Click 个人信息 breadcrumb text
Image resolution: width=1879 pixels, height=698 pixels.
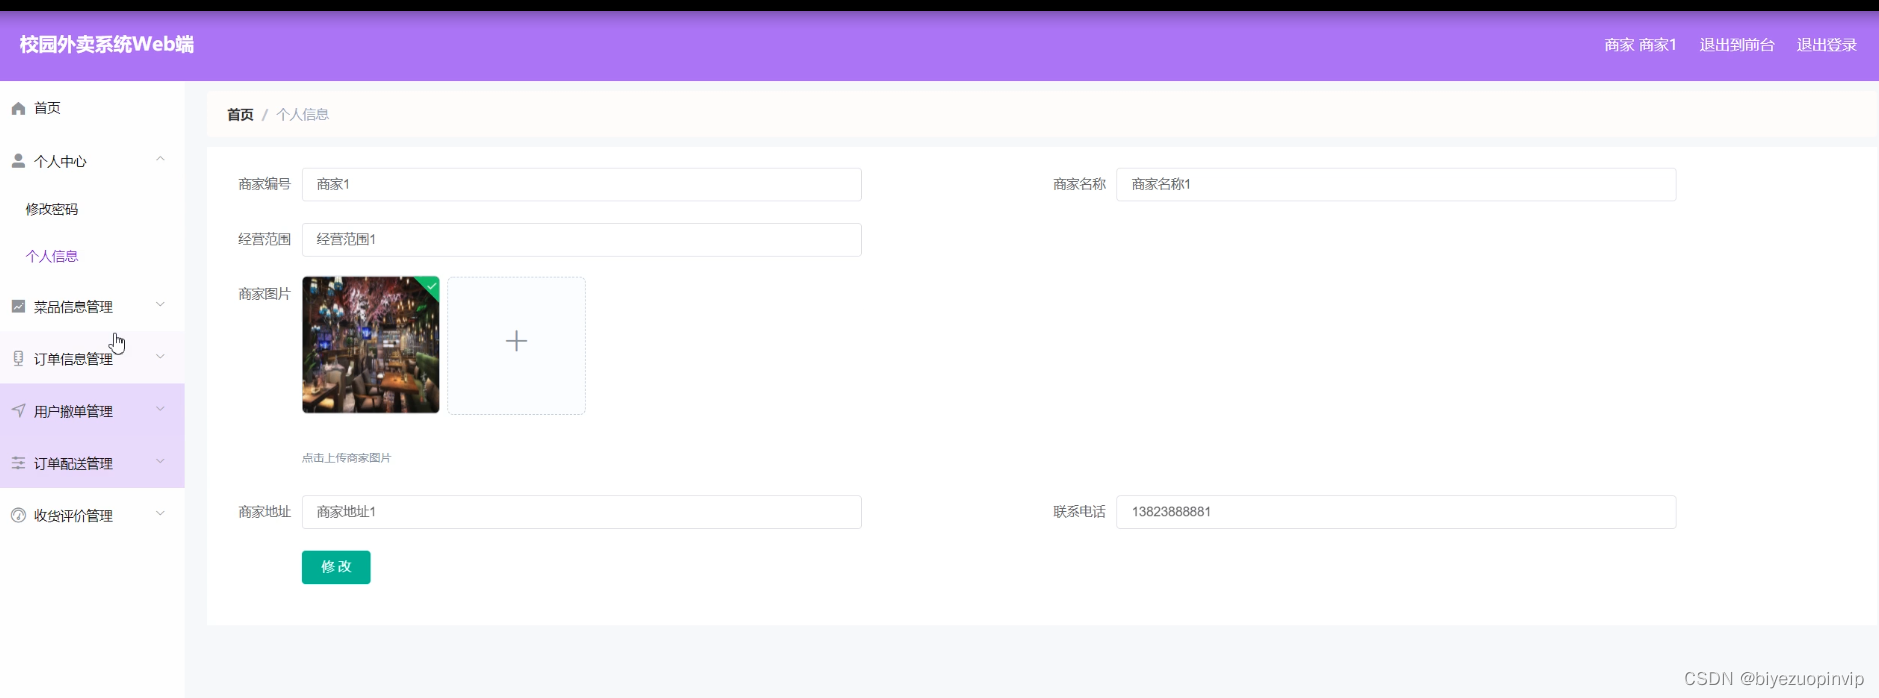pos(302,114)
